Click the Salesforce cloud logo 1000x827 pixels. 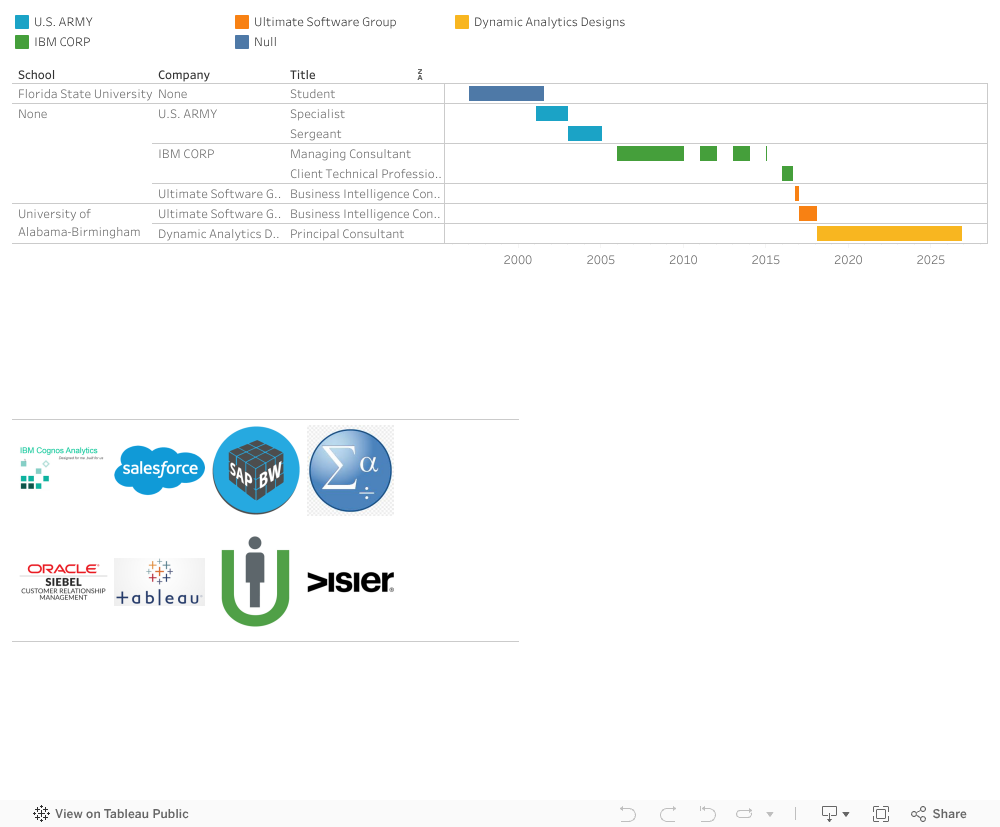click(x=159, y=470)
